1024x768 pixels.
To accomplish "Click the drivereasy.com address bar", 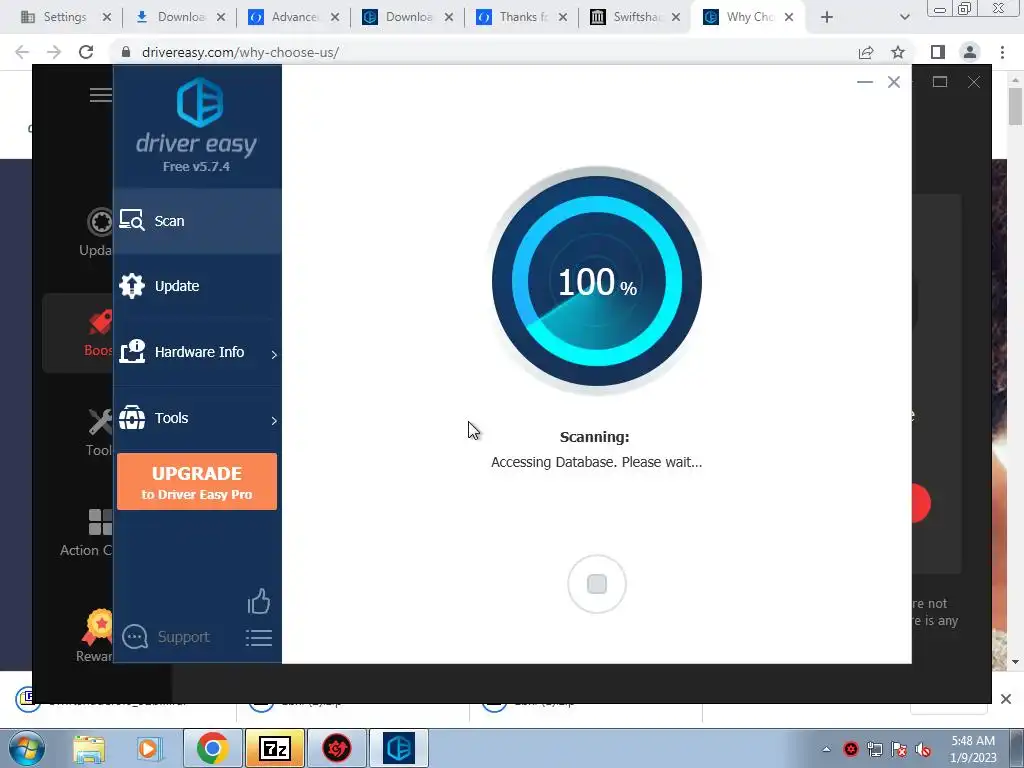I will coord(483,52).
